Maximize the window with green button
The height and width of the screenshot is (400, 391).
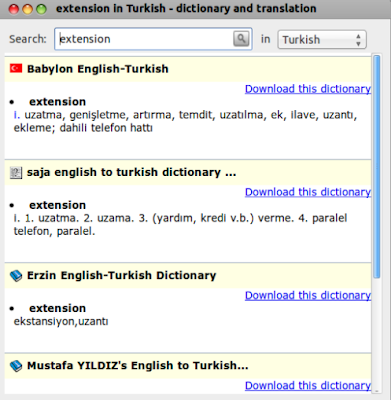(41, 9)
